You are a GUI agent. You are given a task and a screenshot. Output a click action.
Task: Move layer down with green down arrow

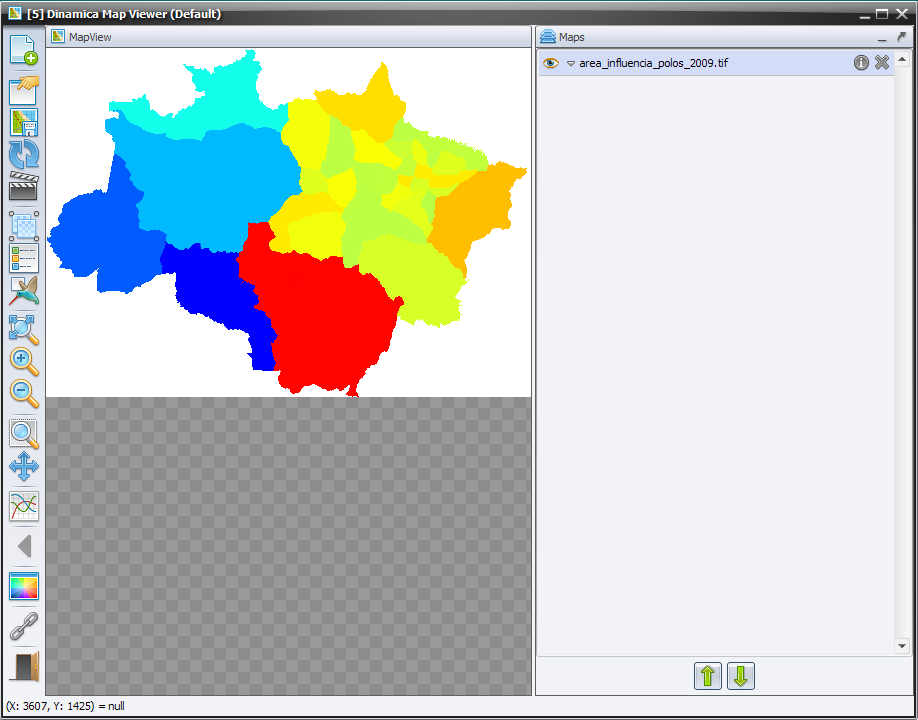741,676
